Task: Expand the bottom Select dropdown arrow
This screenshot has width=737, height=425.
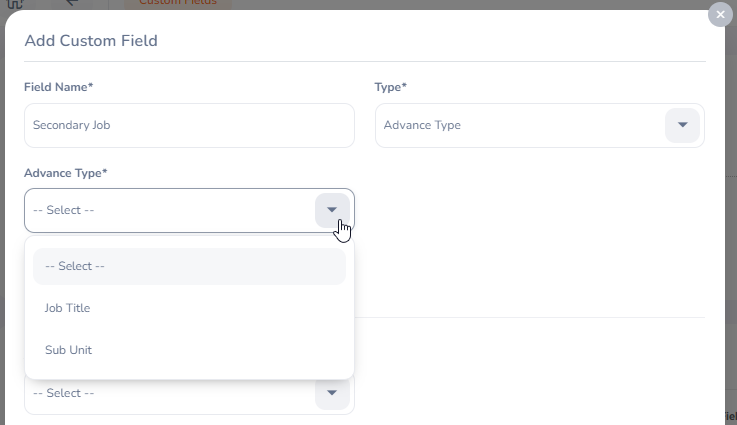Action: point(332,393)
